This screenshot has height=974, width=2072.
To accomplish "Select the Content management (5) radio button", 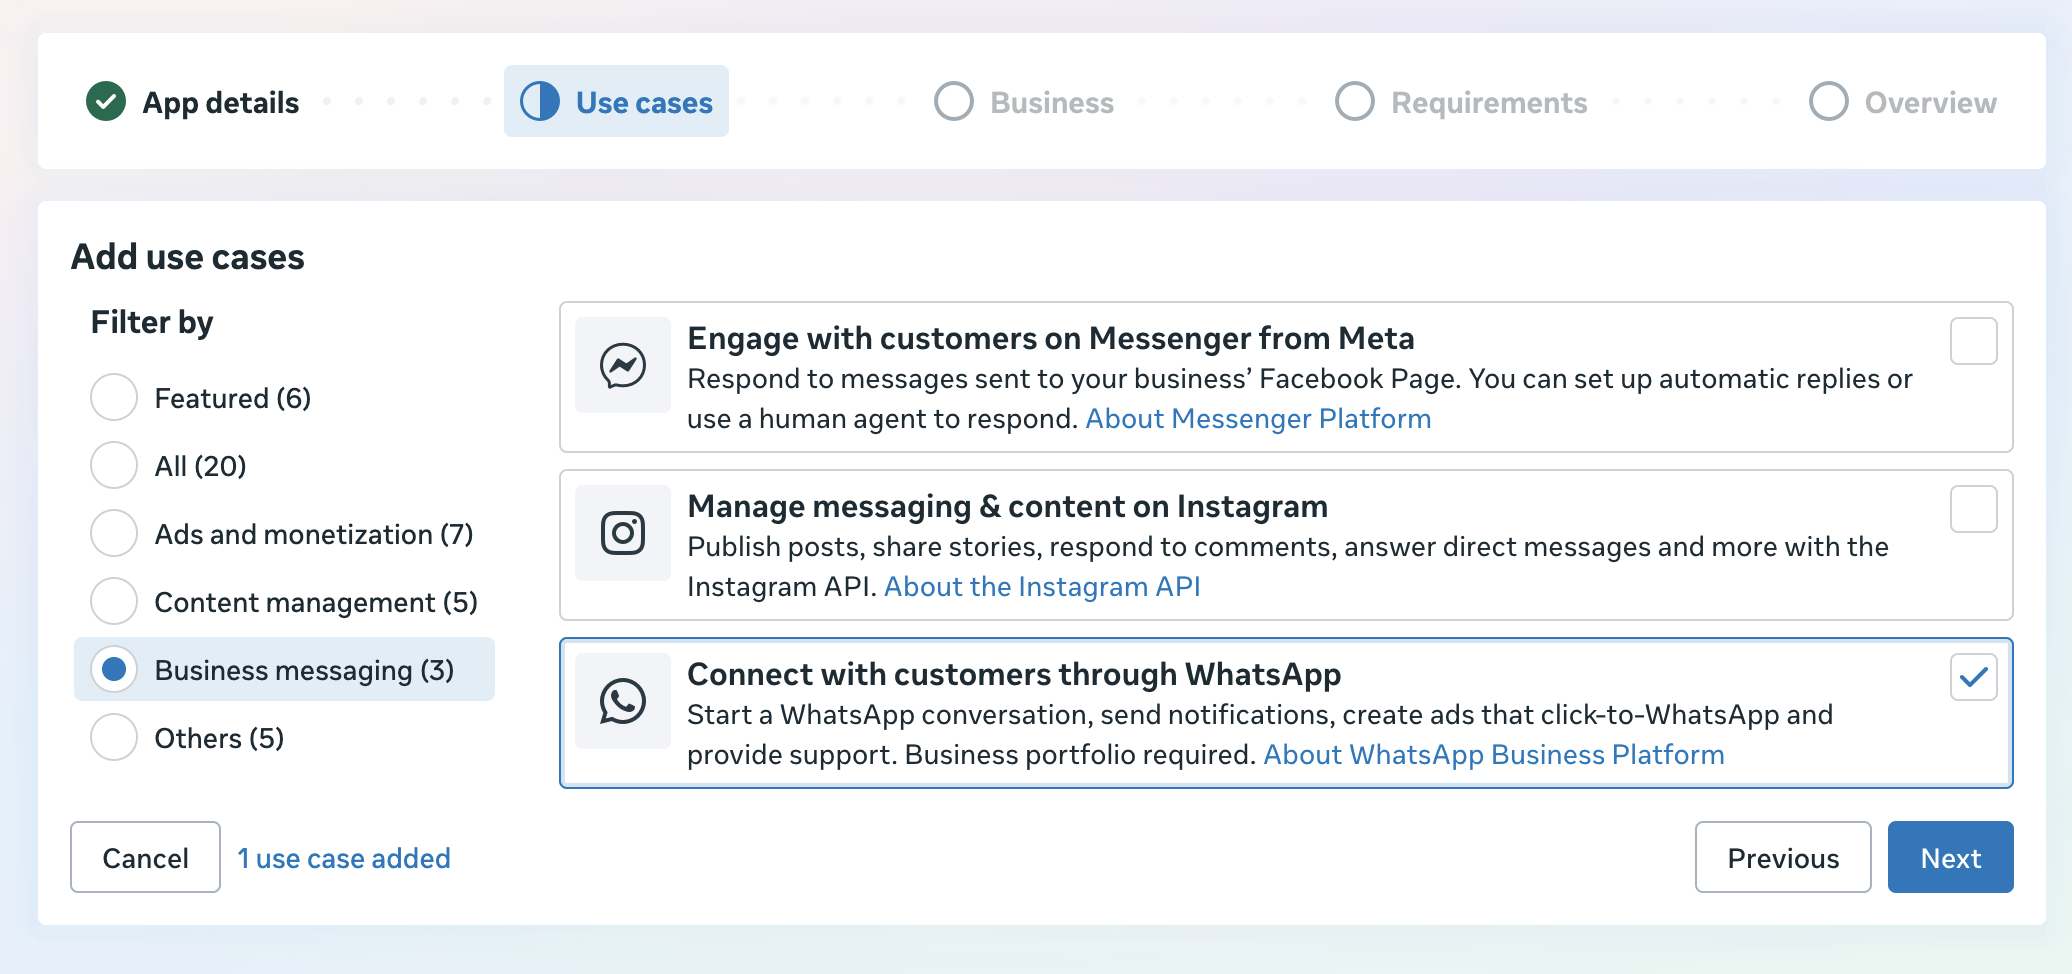I will tap(114, 601).
